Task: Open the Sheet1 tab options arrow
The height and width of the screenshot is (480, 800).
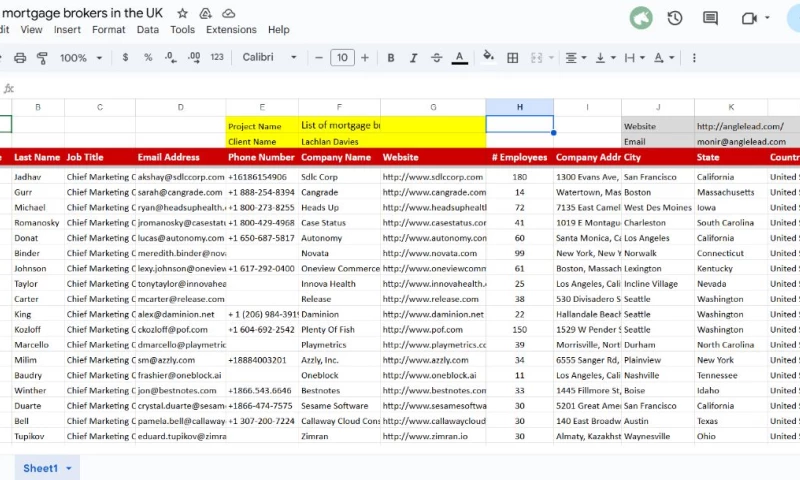Action: 69,468
